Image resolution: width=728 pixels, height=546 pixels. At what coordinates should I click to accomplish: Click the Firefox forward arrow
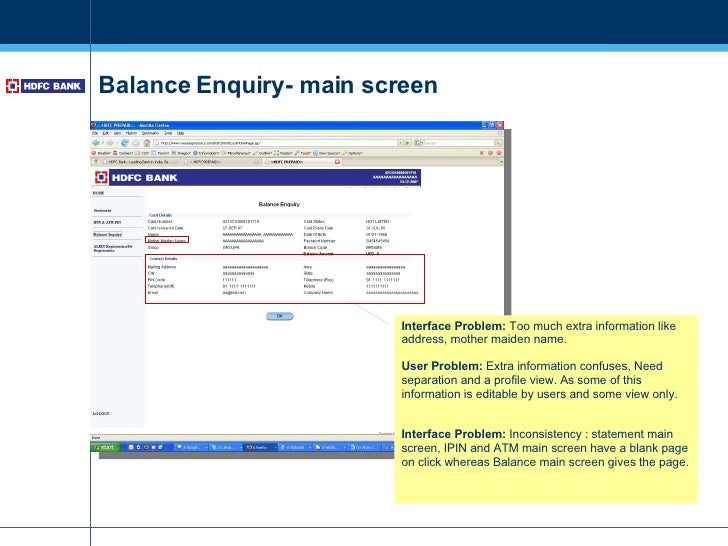pos(110,143)
